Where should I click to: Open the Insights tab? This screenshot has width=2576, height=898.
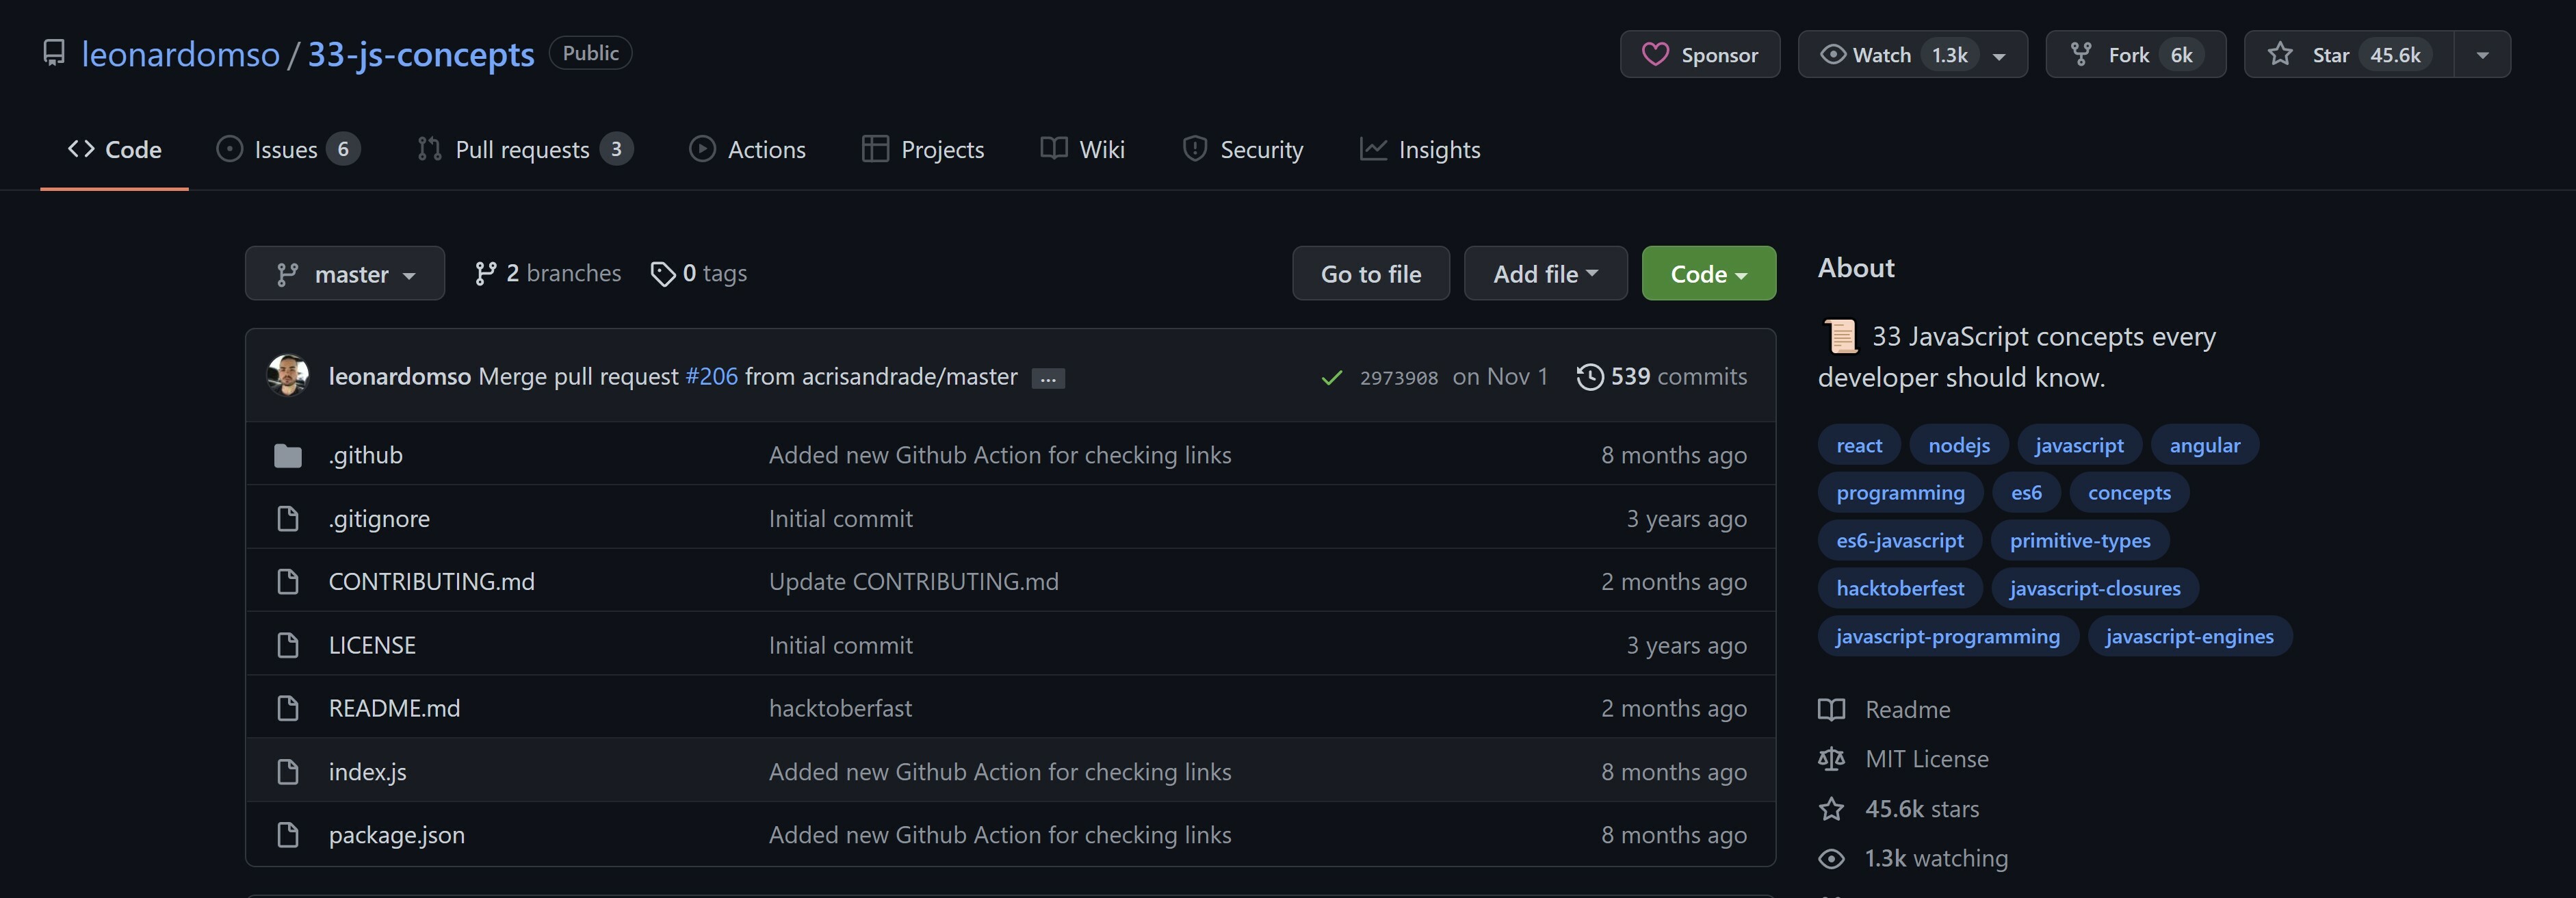[x=1420, y=149]
